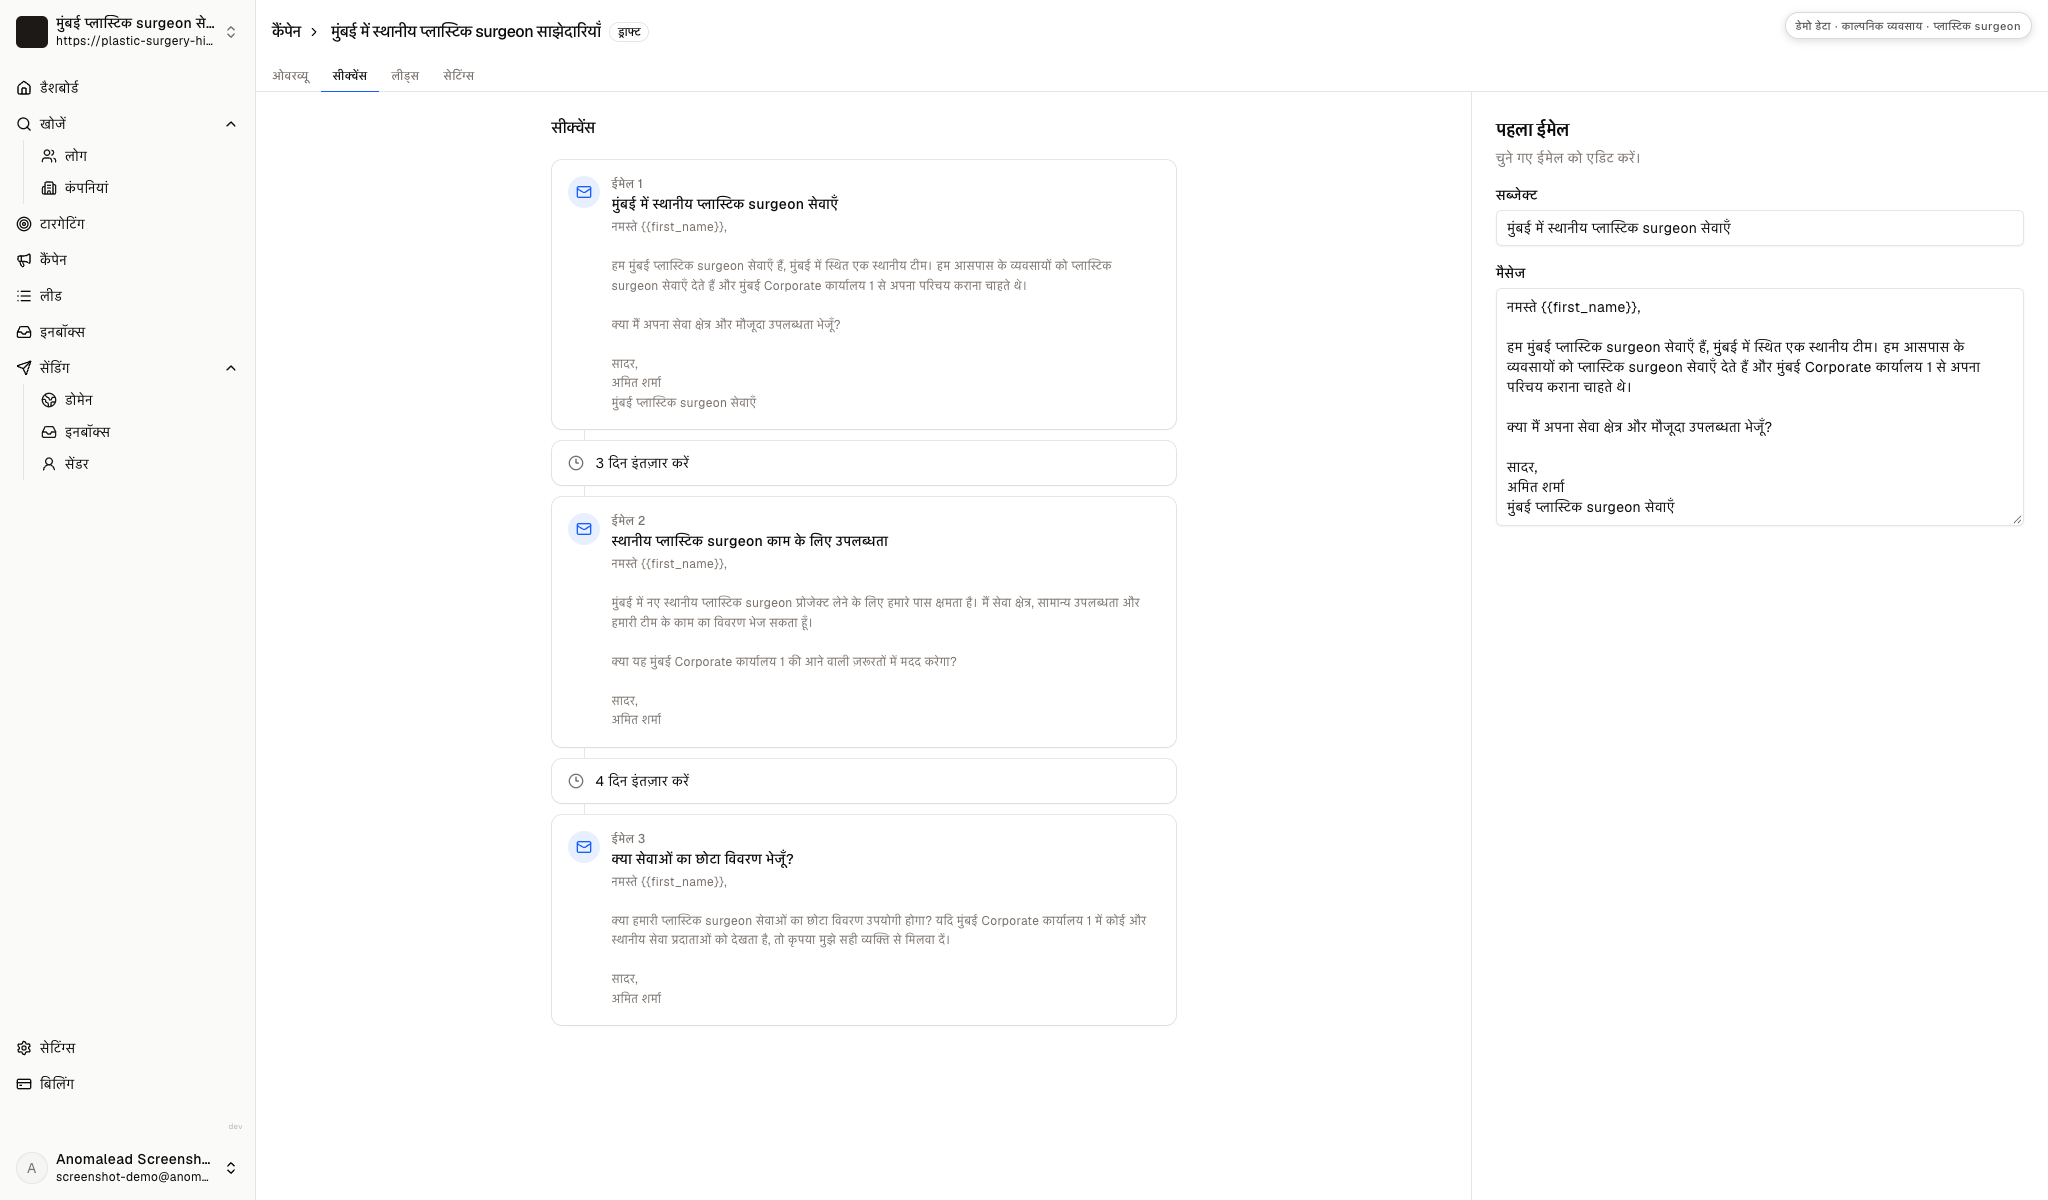Open बिलिंग credit card icon
The width and height of the screenshot is (2048, 1200).
coord(24,1084)
